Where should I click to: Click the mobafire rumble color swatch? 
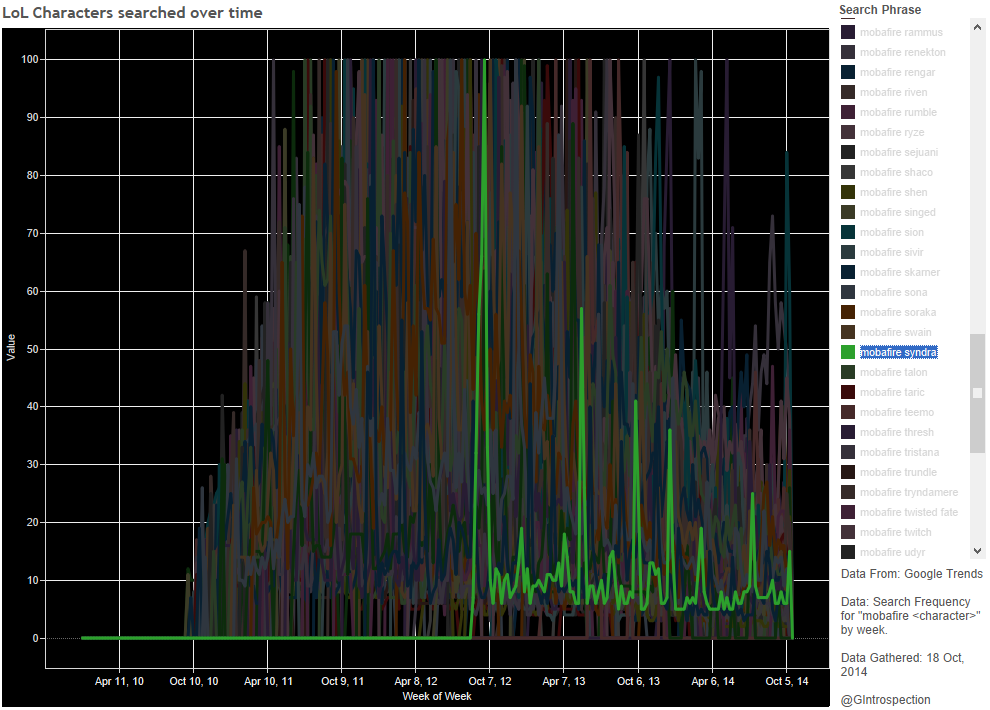click(x=848, y=112)
